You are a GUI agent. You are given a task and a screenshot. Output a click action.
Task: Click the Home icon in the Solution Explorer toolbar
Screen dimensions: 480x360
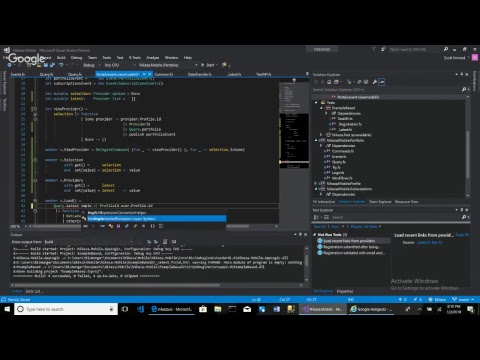[329, 82]
